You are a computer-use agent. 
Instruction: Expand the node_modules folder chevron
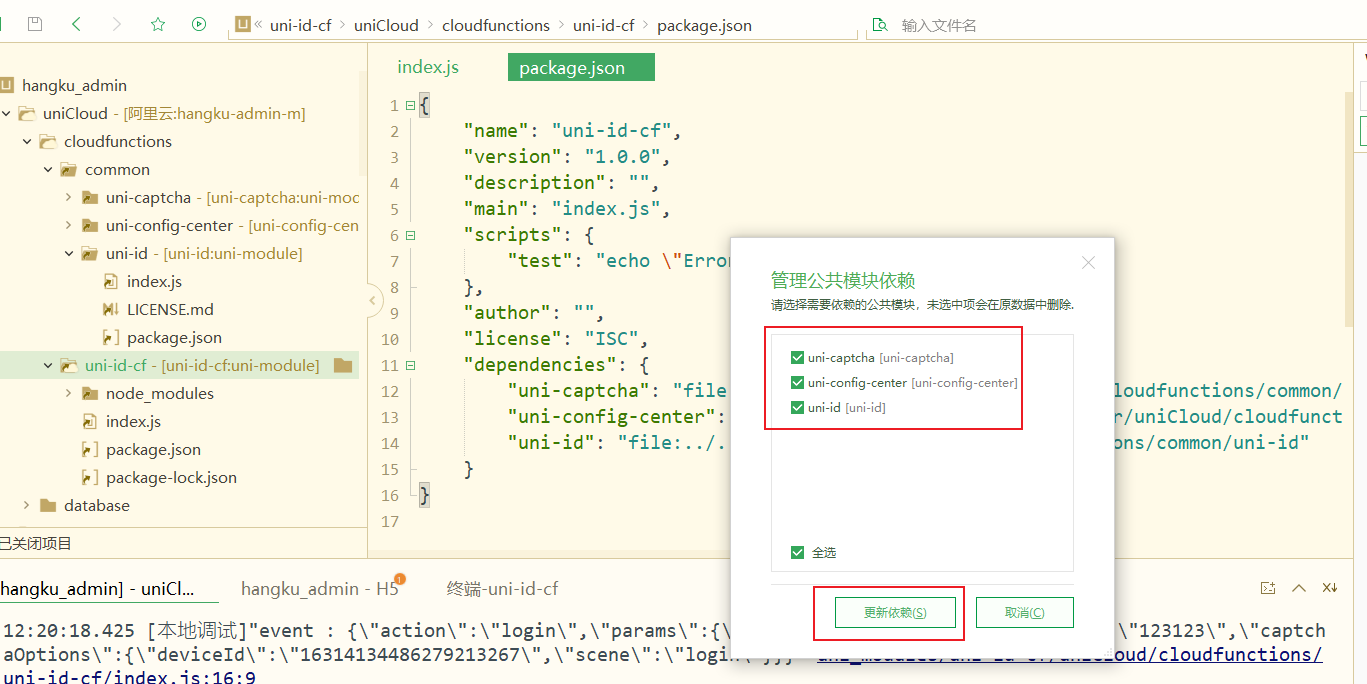(69, 394)
